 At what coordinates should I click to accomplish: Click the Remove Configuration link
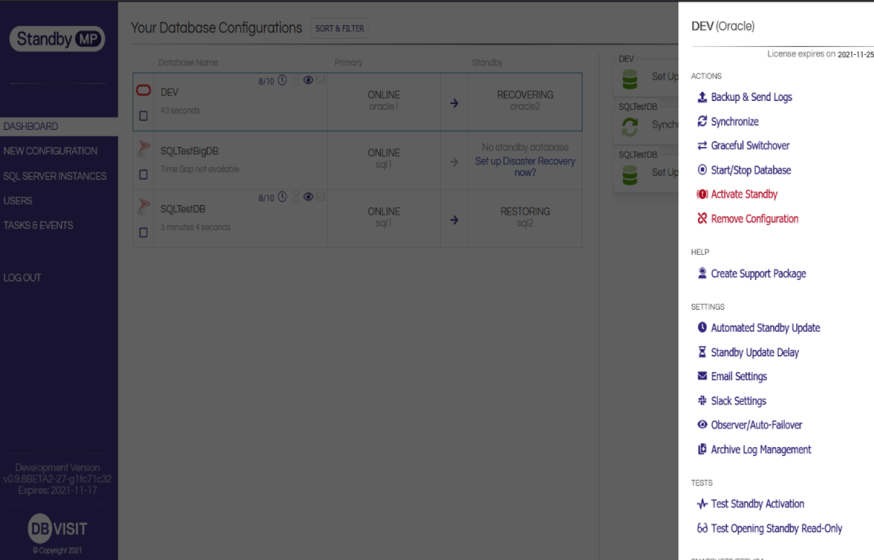(755, 218)
